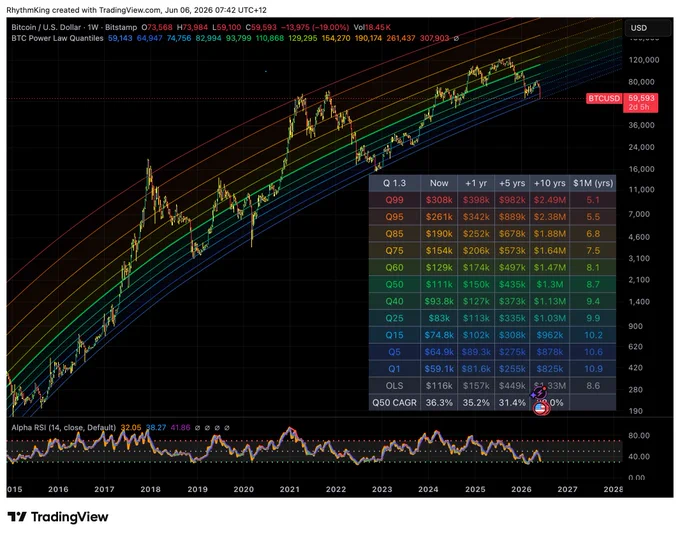Screen dimensions: 680x536
Task: Click the $1M (yrs) column header
Action: tap(593, 183)
